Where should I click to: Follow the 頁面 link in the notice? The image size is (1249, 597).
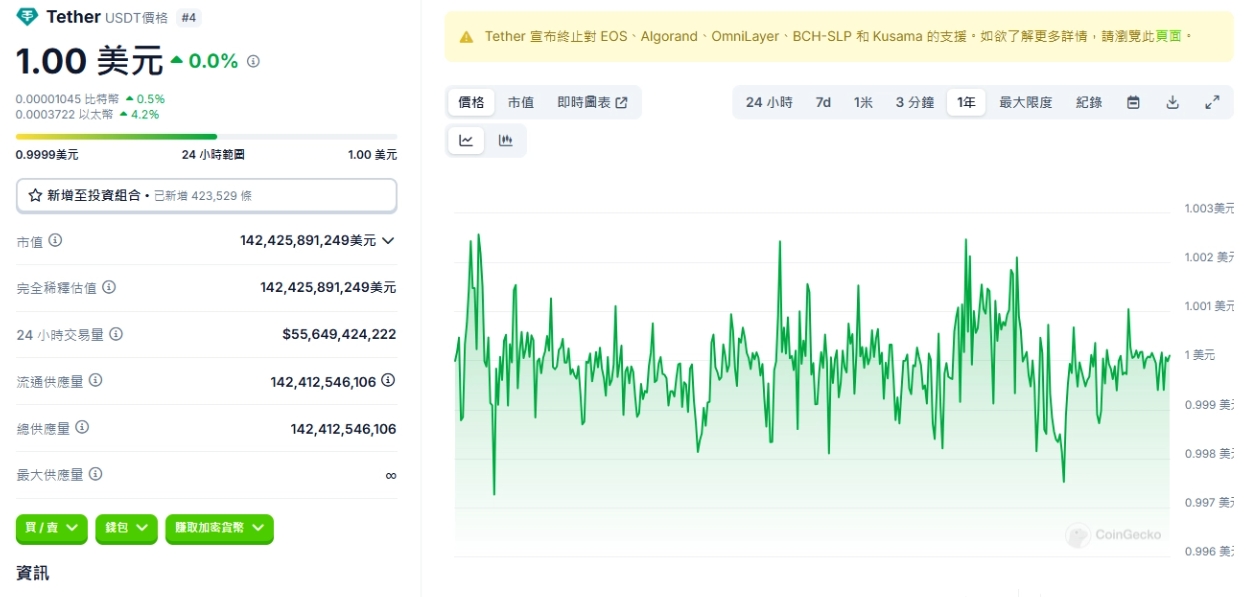tap(1168, 36)
